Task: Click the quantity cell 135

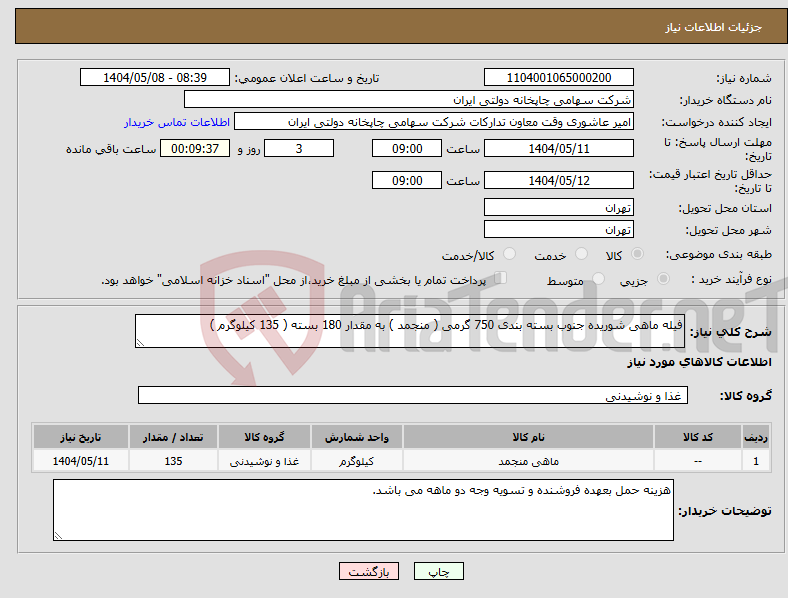Action: (173, 461)
